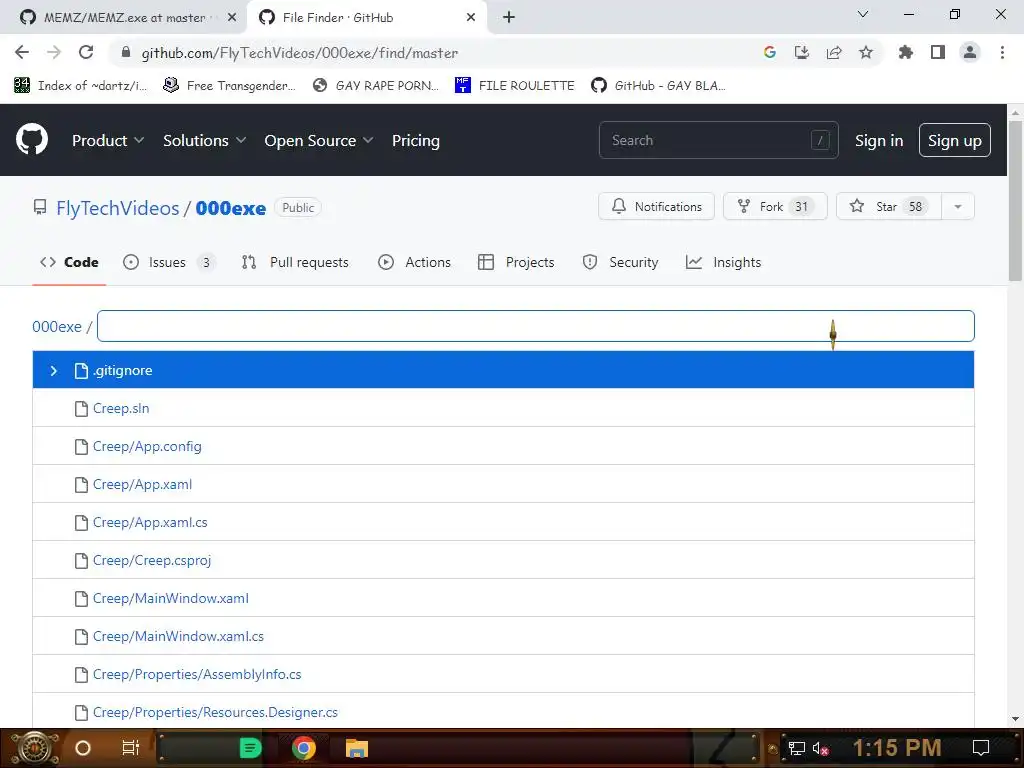Open Chrome profile avatar icon

coord(970,52)
